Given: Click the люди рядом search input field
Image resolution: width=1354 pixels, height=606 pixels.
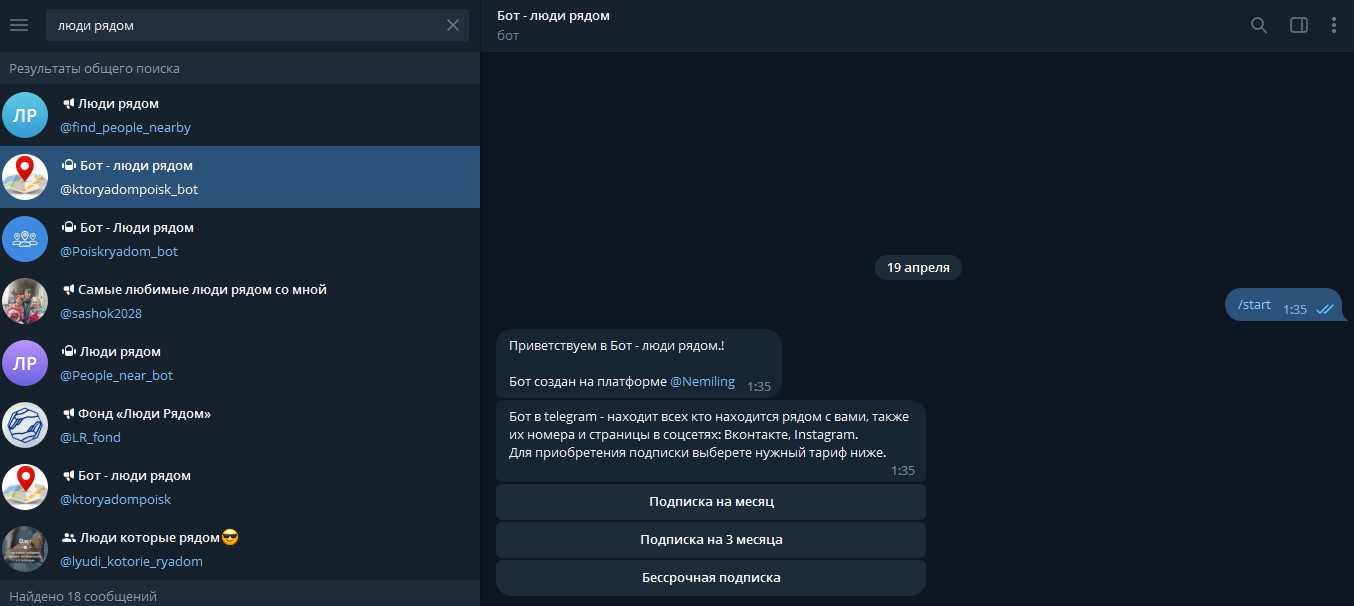Looking at the screenshot, I should 245,25.
